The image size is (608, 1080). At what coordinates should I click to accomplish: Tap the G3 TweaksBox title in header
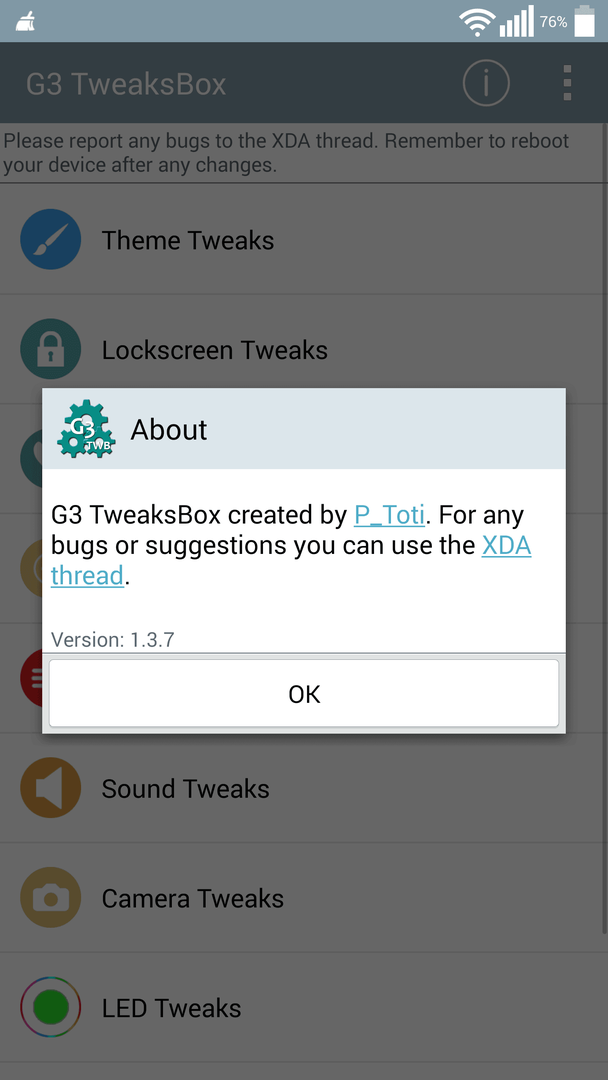pos(126,84)
